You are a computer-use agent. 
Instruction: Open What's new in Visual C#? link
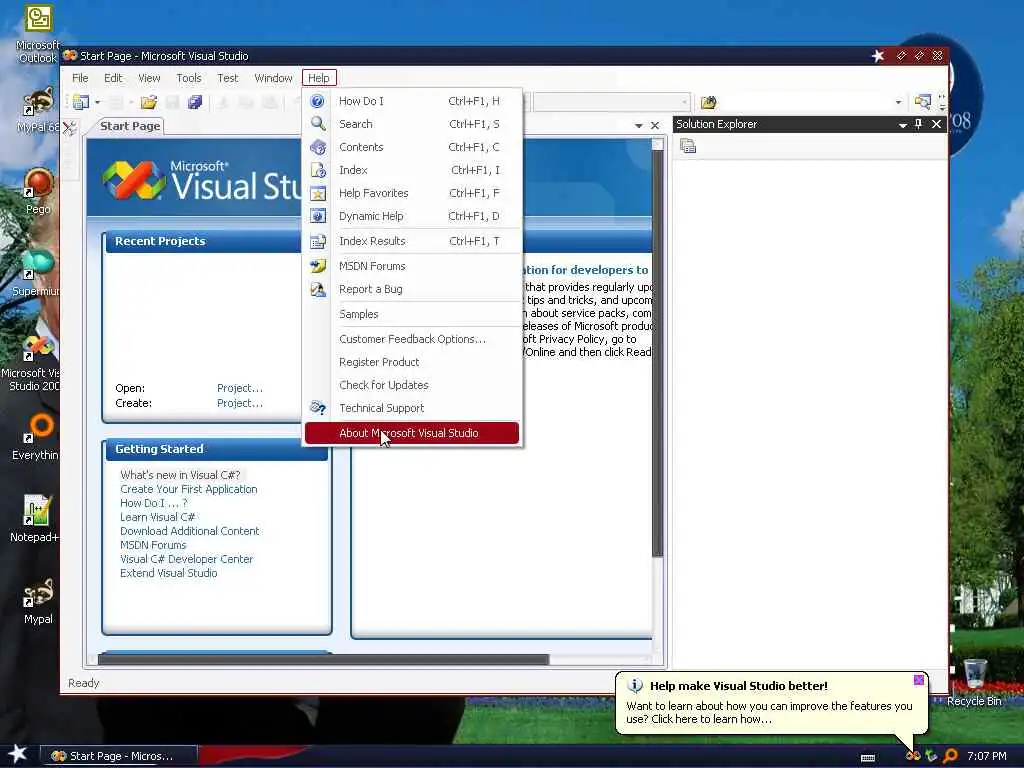[x=180, y=475]
